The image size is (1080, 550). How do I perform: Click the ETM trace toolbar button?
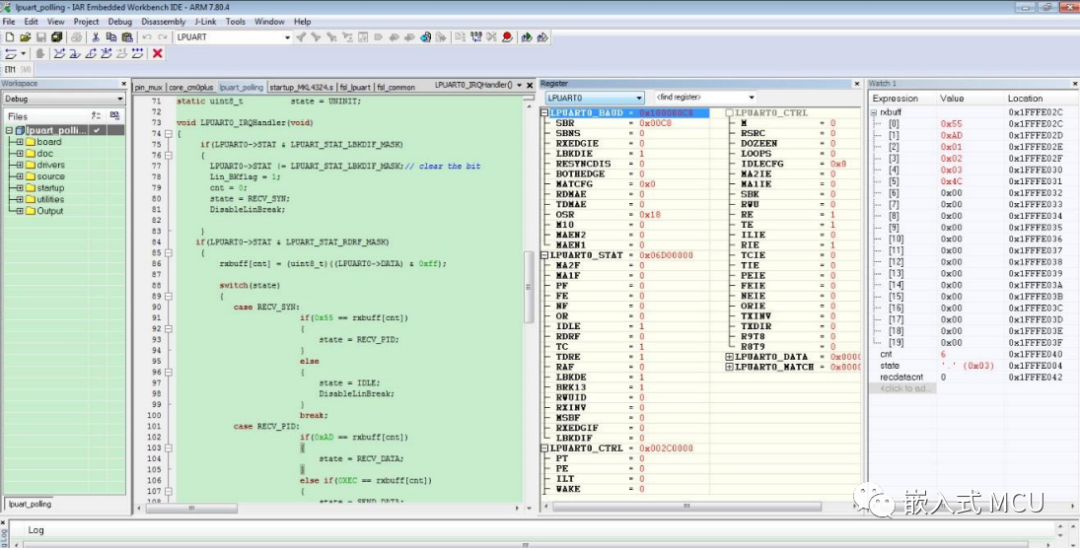coord(10,70)
